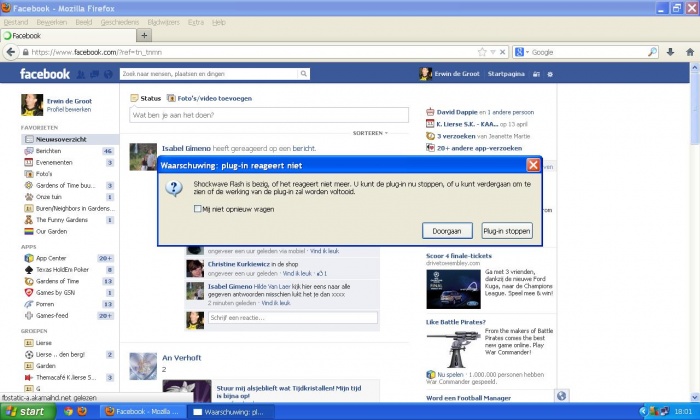The width and height of the screenshot is (700, 420).
Task: Click the bookmark star in address bar
Action: coord(481,52)
